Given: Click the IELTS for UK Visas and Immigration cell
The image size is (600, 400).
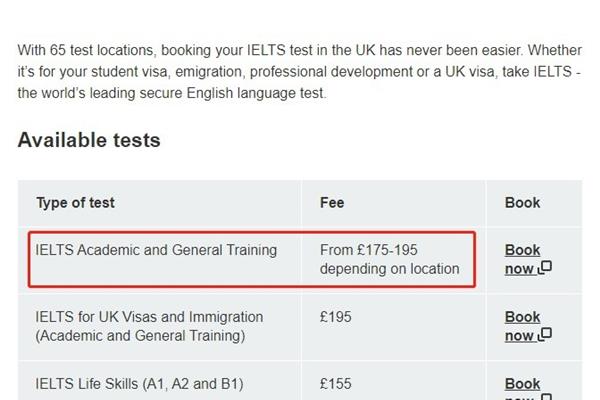Looking at the screenshot, I should (149, 326).
